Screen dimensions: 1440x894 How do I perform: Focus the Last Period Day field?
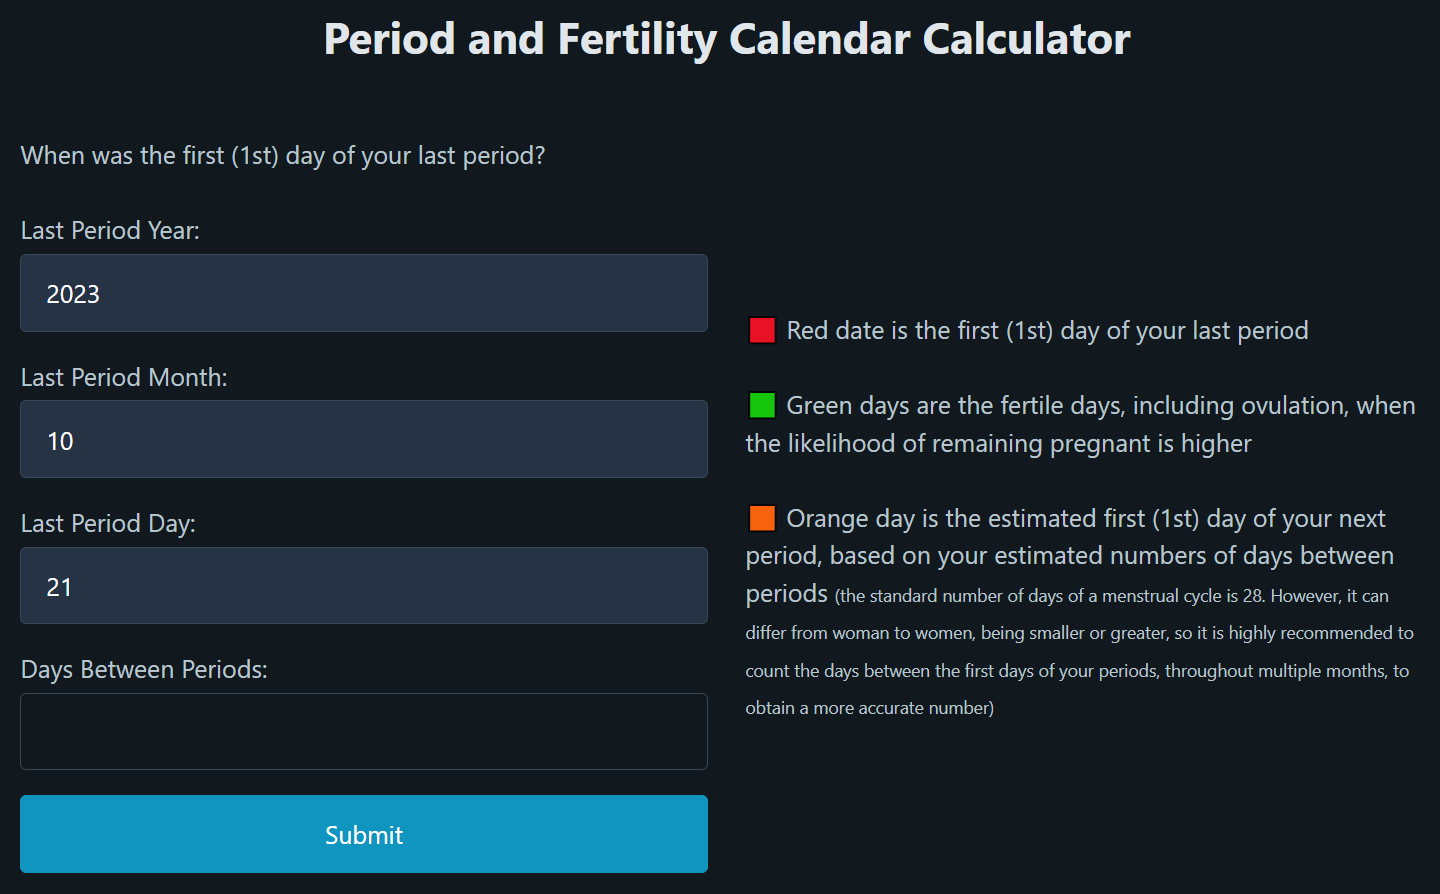point(364,586)
